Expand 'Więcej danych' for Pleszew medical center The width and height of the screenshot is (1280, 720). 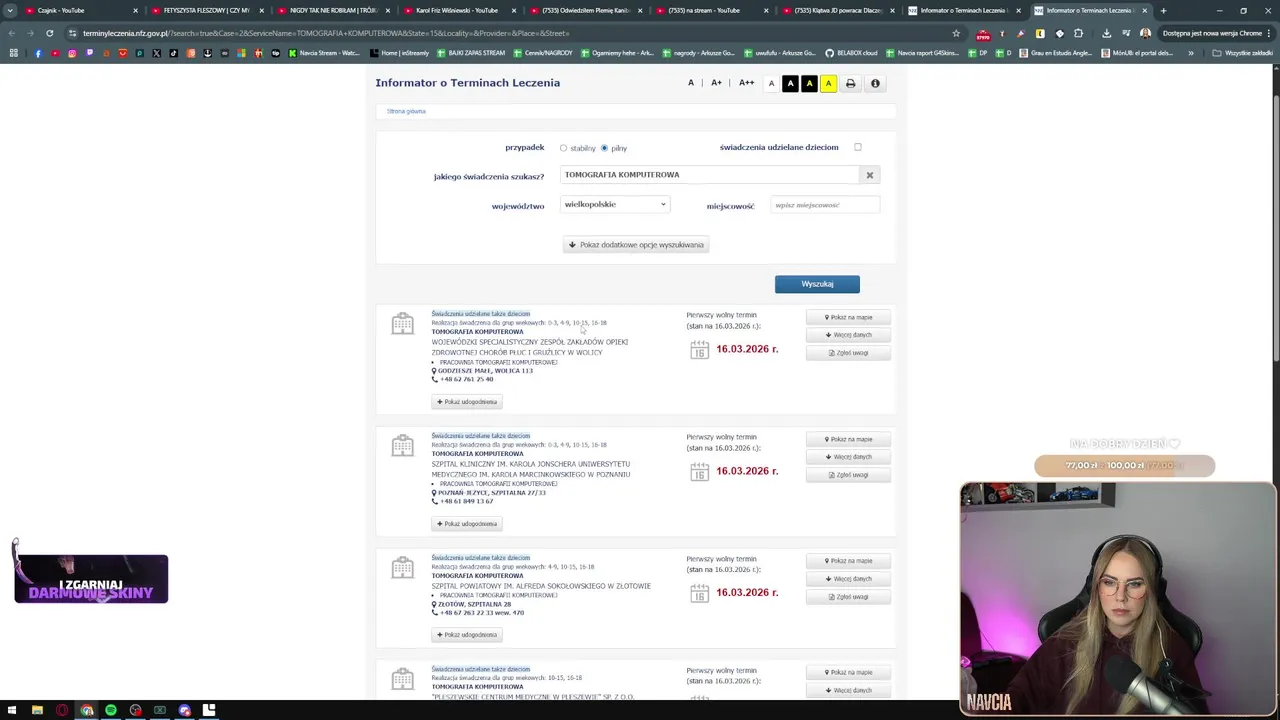[x=848, y=691]
